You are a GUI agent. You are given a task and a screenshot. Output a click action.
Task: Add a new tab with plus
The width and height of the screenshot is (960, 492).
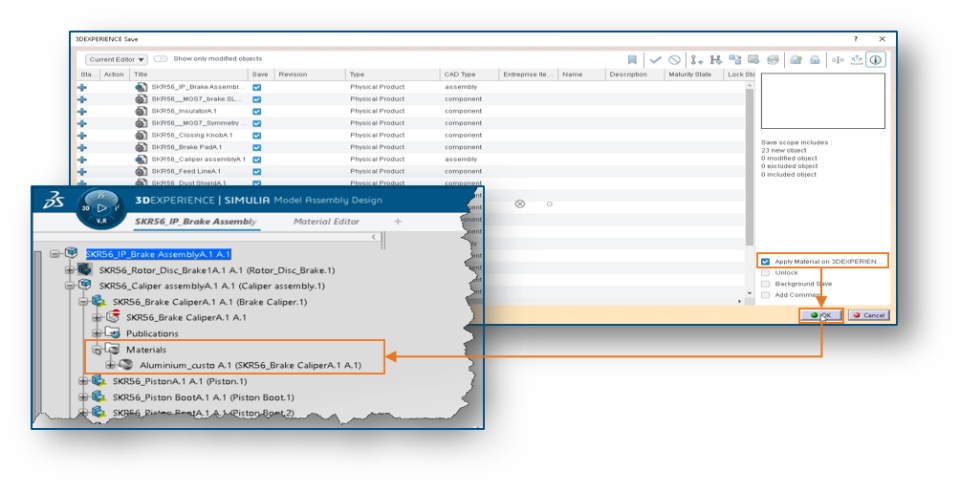(398, 222)
